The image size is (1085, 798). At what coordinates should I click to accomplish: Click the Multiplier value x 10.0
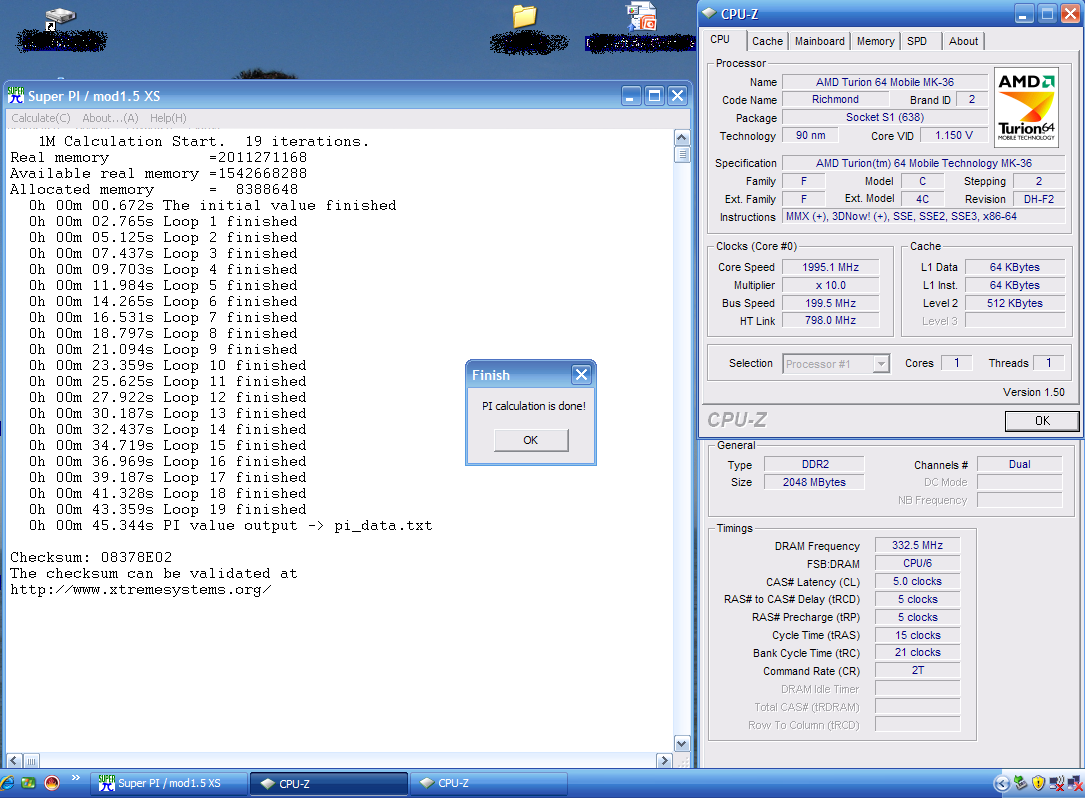click(x=830, y=285)
